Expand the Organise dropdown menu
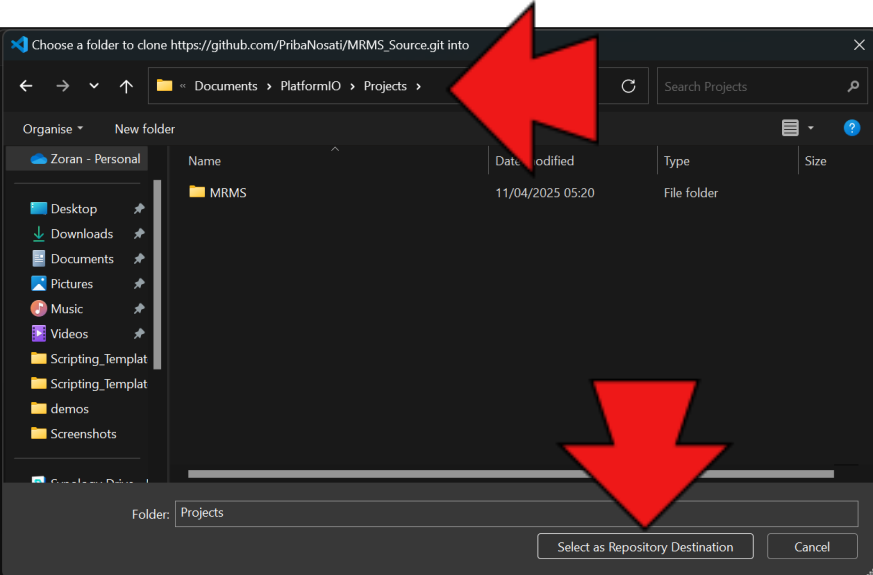The image size is (873, 575). coord(53,129)
